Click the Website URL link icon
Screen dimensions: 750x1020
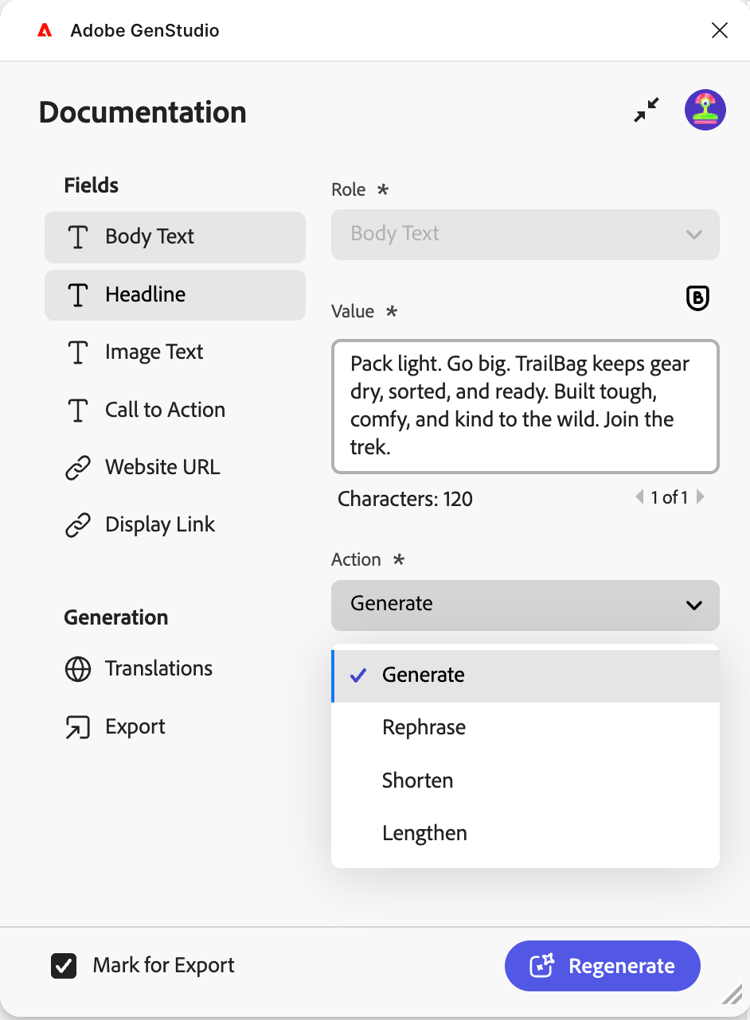click(80, 467)
